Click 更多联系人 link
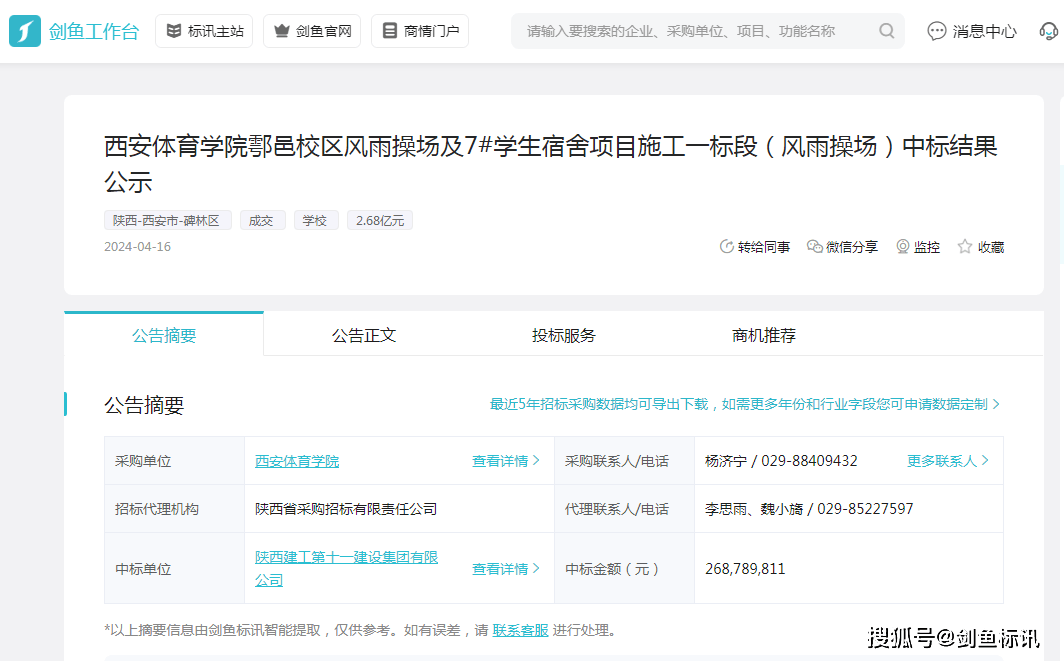This screenshot has height=661, width=1064. tap(947, 461)
